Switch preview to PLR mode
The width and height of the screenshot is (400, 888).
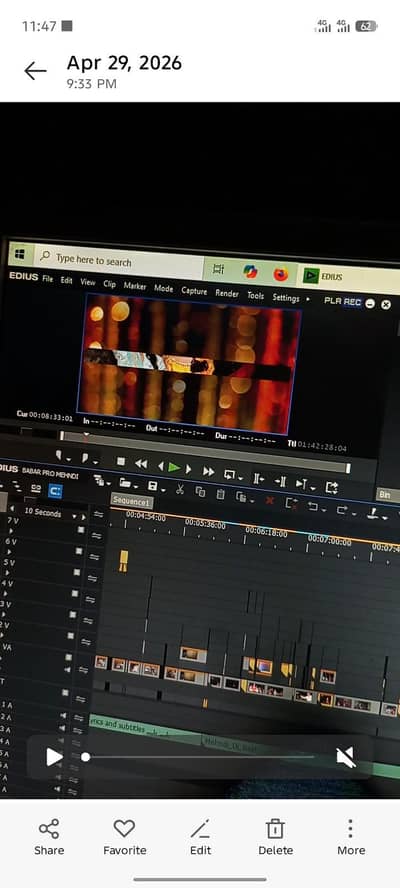333,301
